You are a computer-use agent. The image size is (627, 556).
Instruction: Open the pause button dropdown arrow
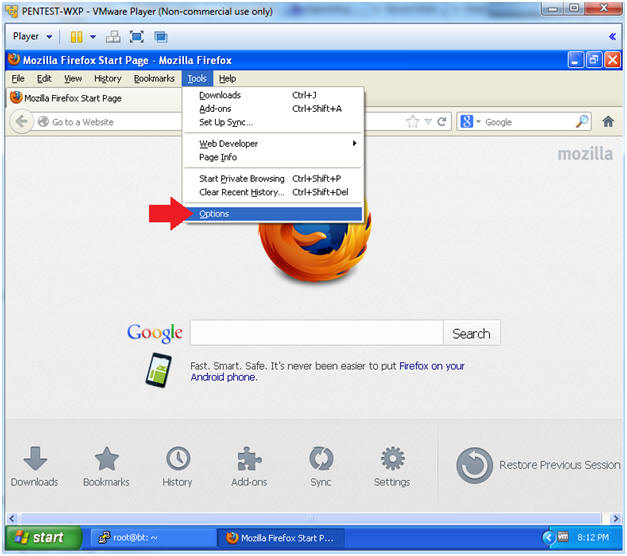pos(93,37)
